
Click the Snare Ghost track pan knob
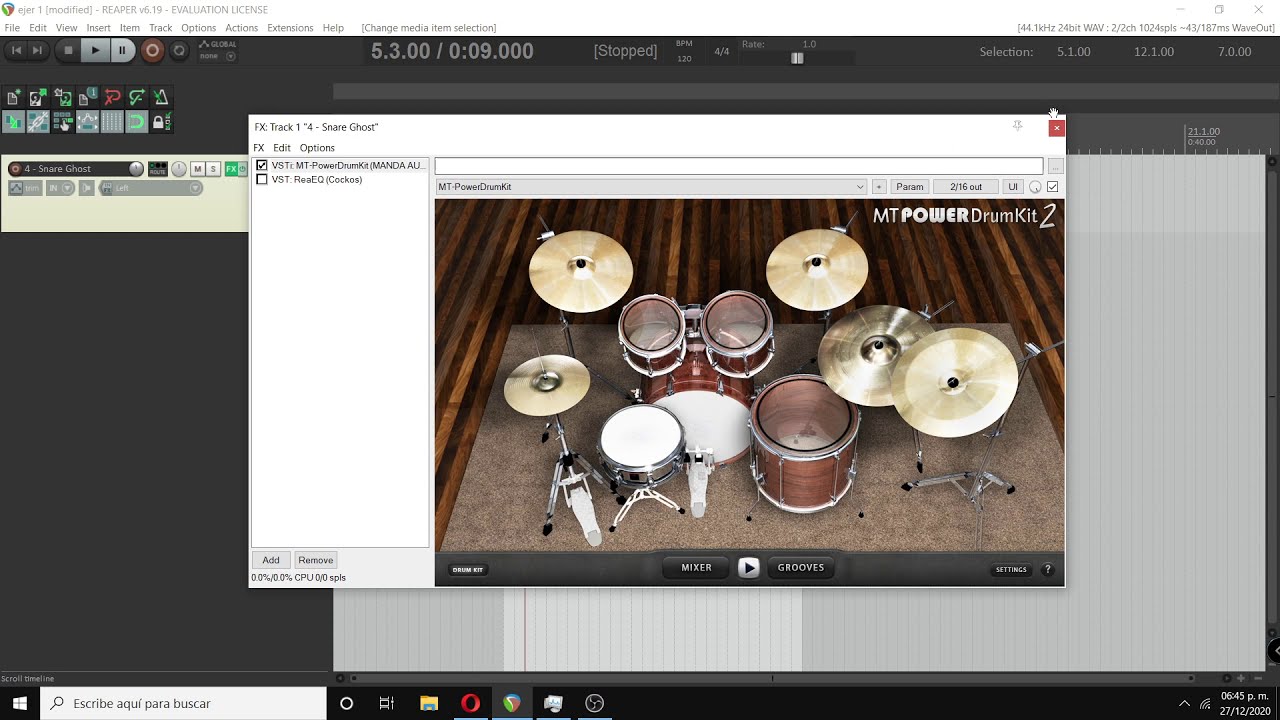point(179,169)
